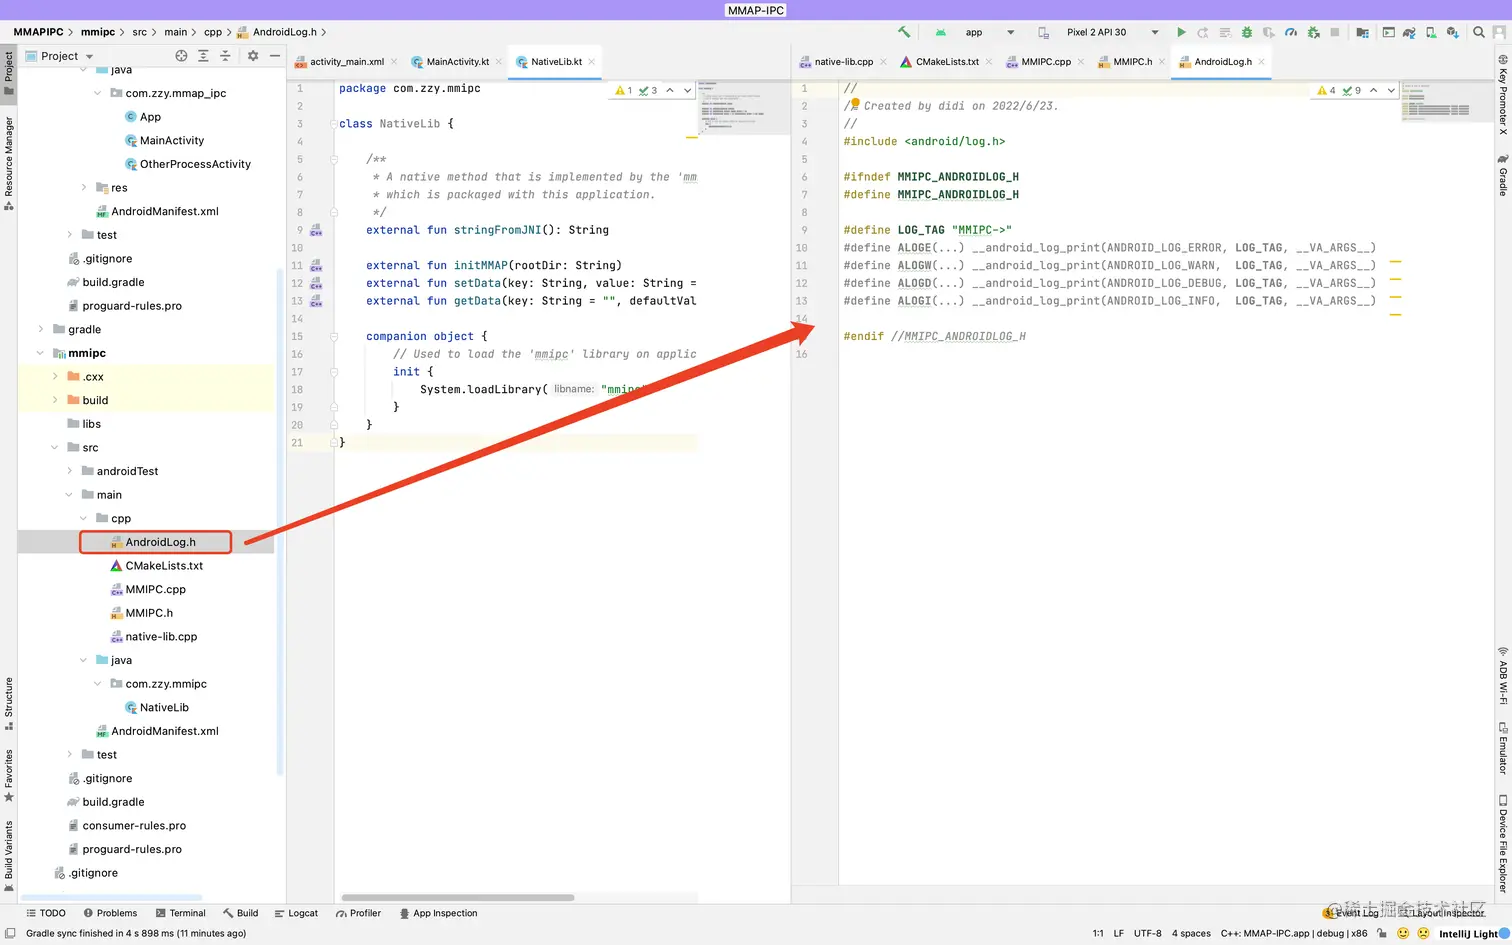The width and height of the screenshot is (1512, 945).
Task: Click the C++ gutter icon beside stringFromJNI
Action: [x=316, y=230]
